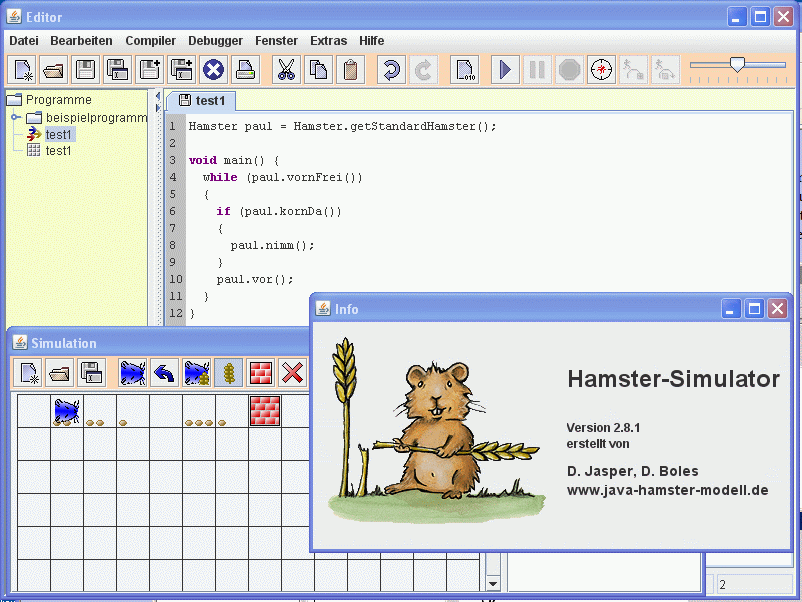Open the Compiler menu

coord(150,41)
